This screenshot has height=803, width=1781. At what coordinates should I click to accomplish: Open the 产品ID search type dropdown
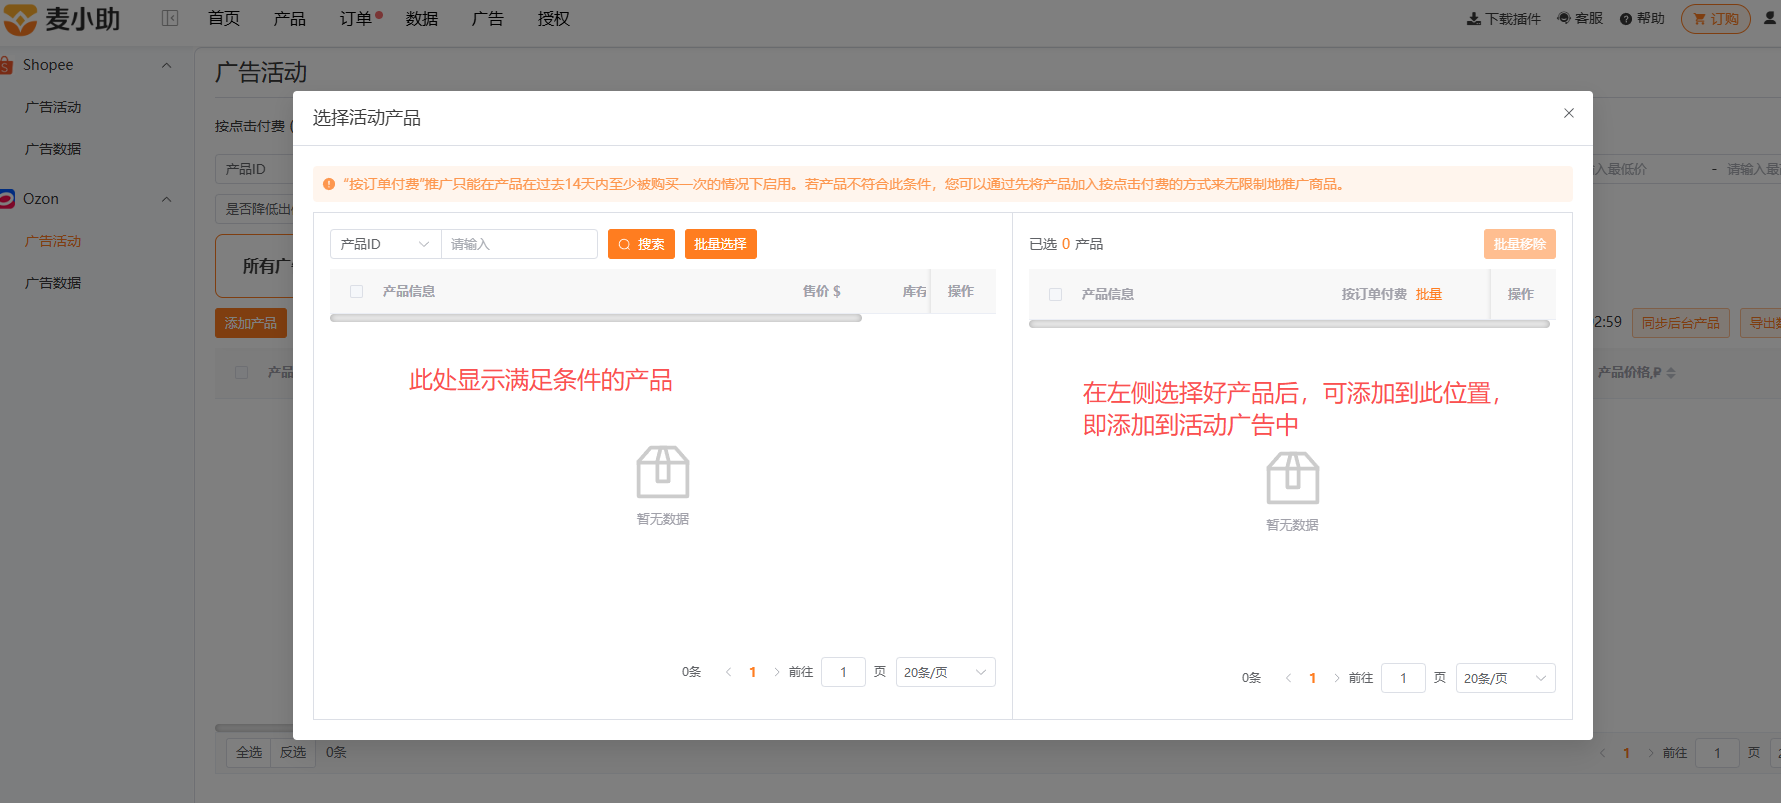[385, 244]
